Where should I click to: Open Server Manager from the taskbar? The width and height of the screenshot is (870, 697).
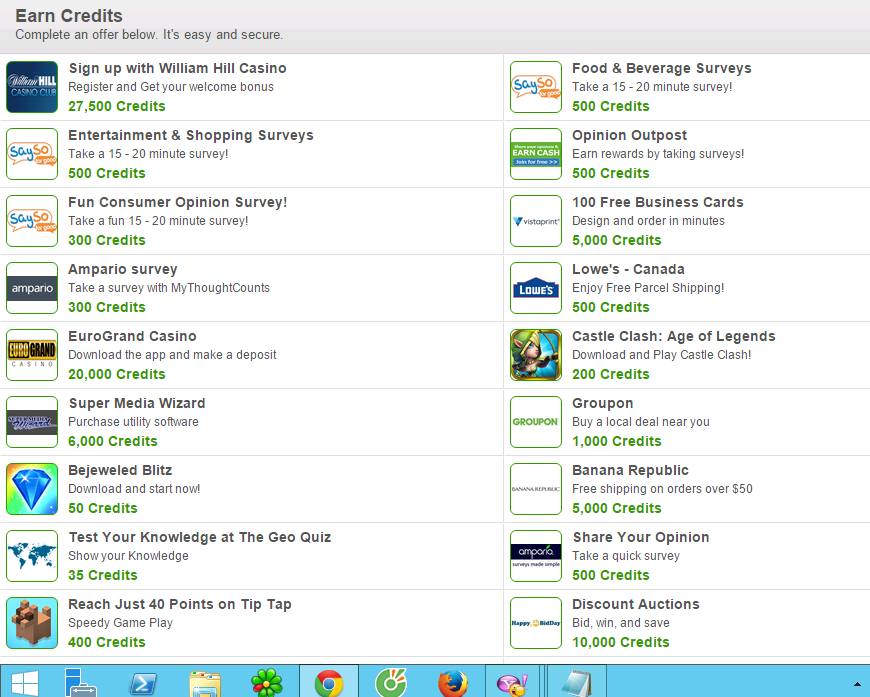(x=80, y=682)
